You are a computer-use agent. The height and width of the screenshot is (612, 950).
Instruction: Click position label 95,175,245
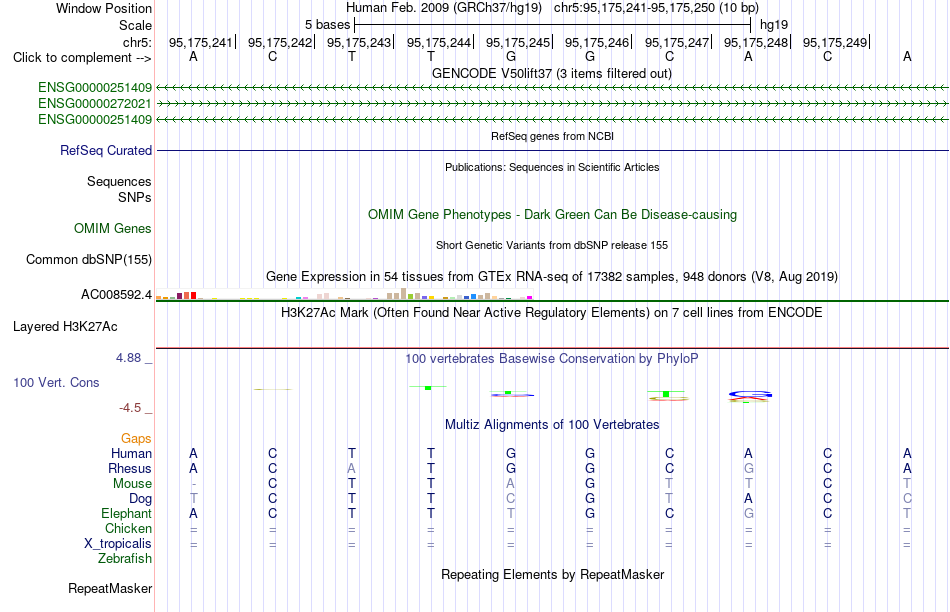(518, 42)
